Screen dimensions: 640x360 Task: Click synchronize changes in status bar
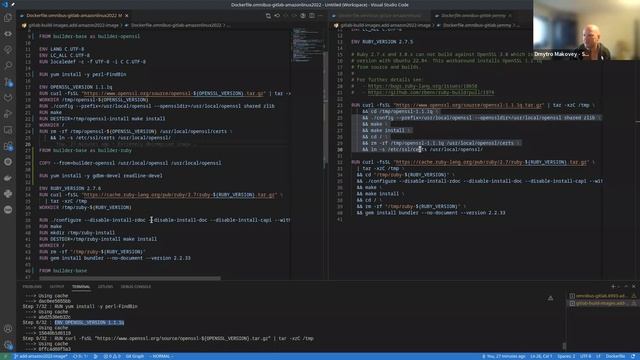[x=80, y=356]
